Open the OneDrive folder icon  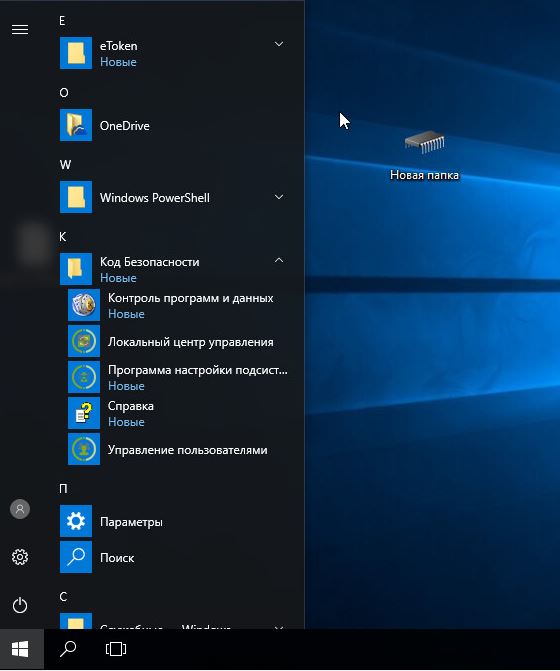(x=76, y=125)
